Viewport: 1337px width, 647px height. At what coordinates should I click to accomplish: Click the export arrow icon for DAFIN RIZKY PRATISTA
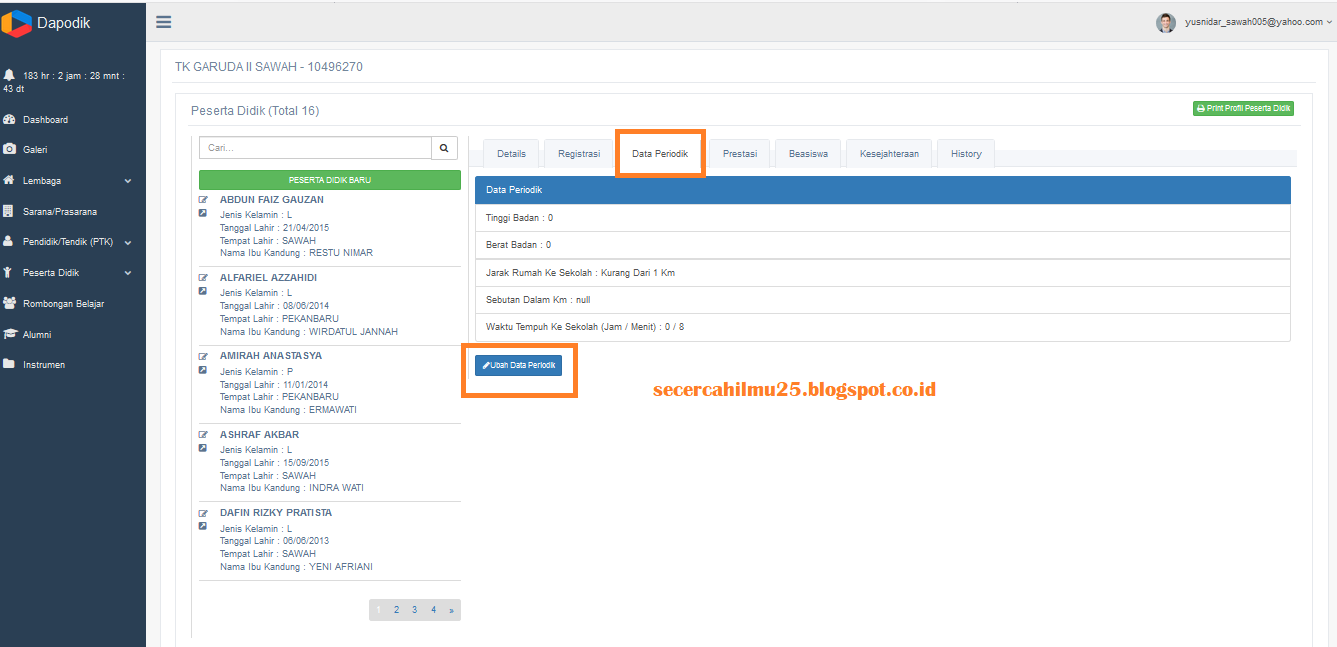tap(203, 526)
